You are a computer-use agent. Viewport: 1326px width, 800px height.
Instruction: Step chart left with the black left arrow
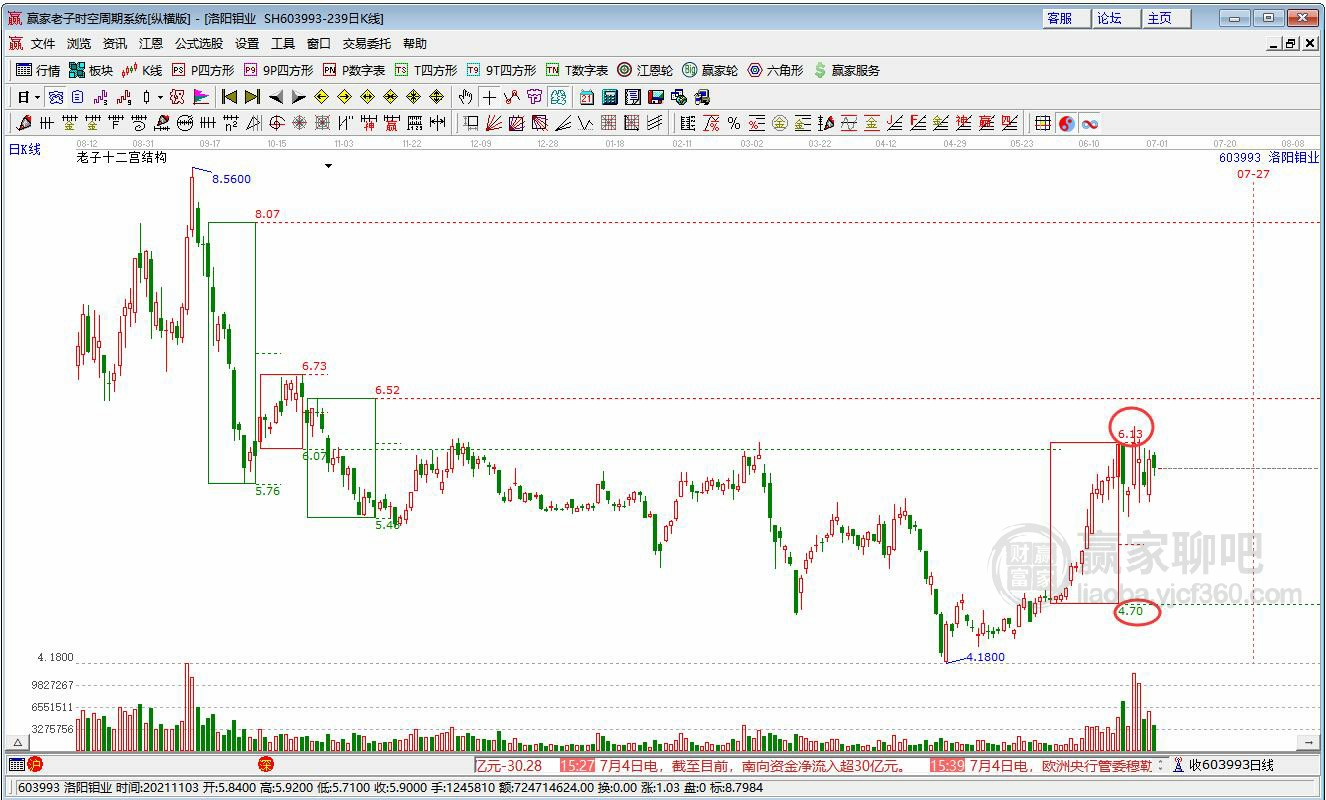pyautogui.click(x=275, y=97)
